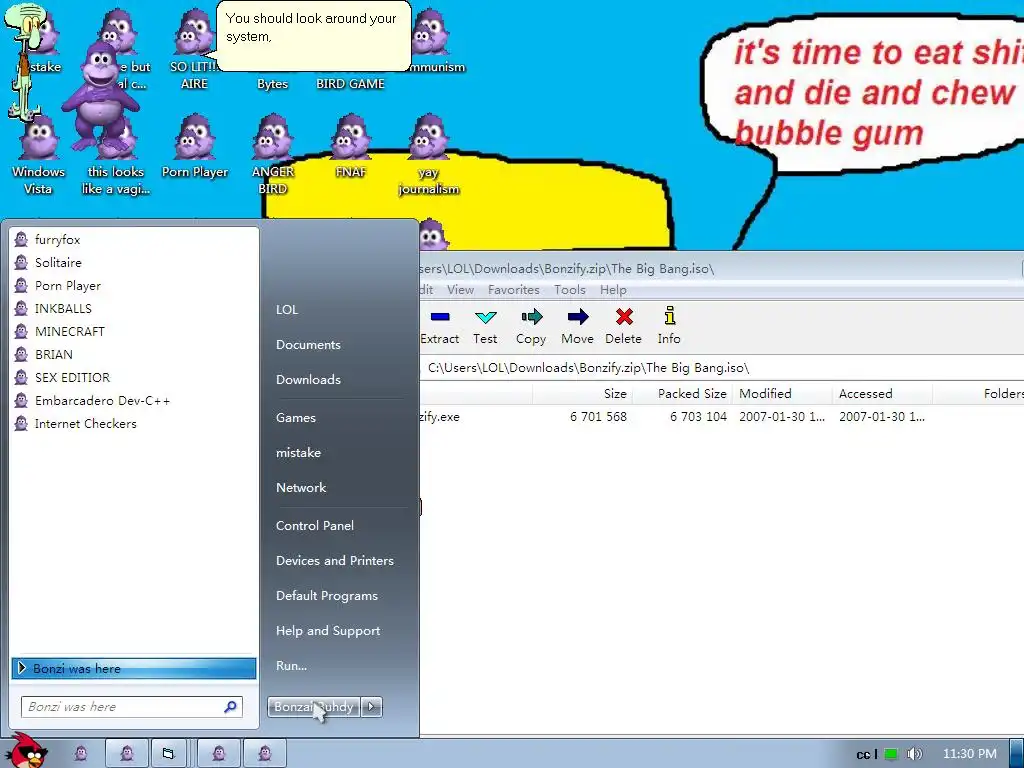Click the search magnifier in Start menu

[231, 707]
